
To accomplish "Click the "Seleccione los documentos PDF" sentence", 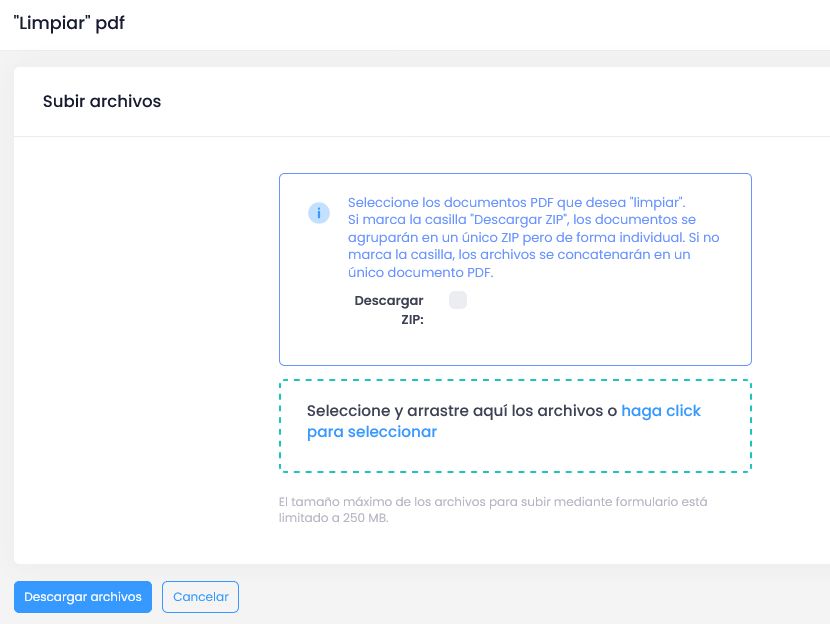I will coord(516,202).
